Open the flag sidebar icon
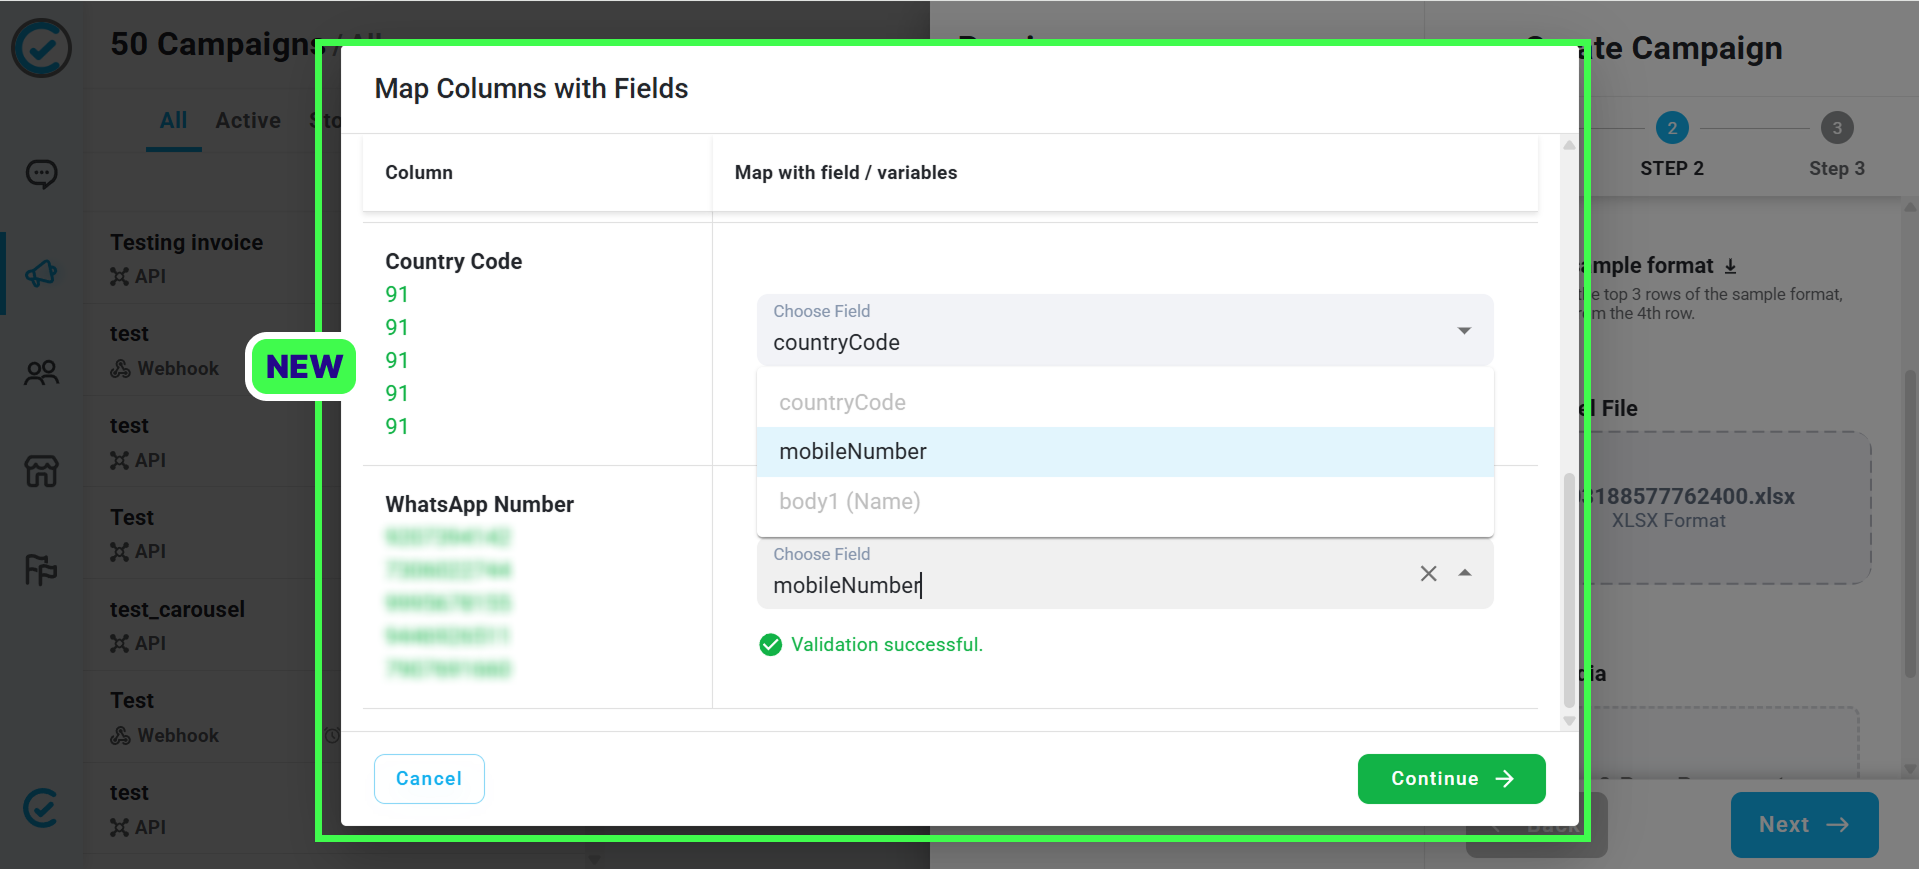Image resolution: width=1919 pixels, height=869 pixels. [x=41, y=570]
